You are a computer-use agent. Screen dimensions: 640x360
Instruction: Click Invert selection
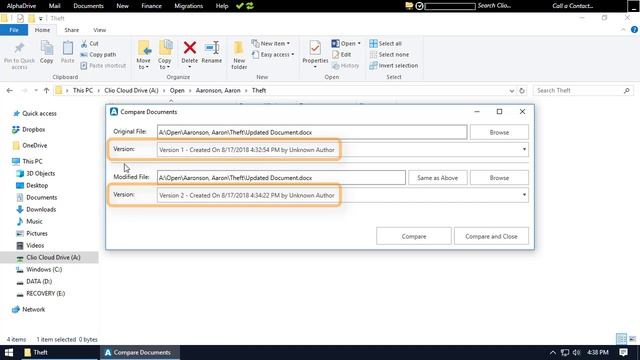tap(393, 65)
